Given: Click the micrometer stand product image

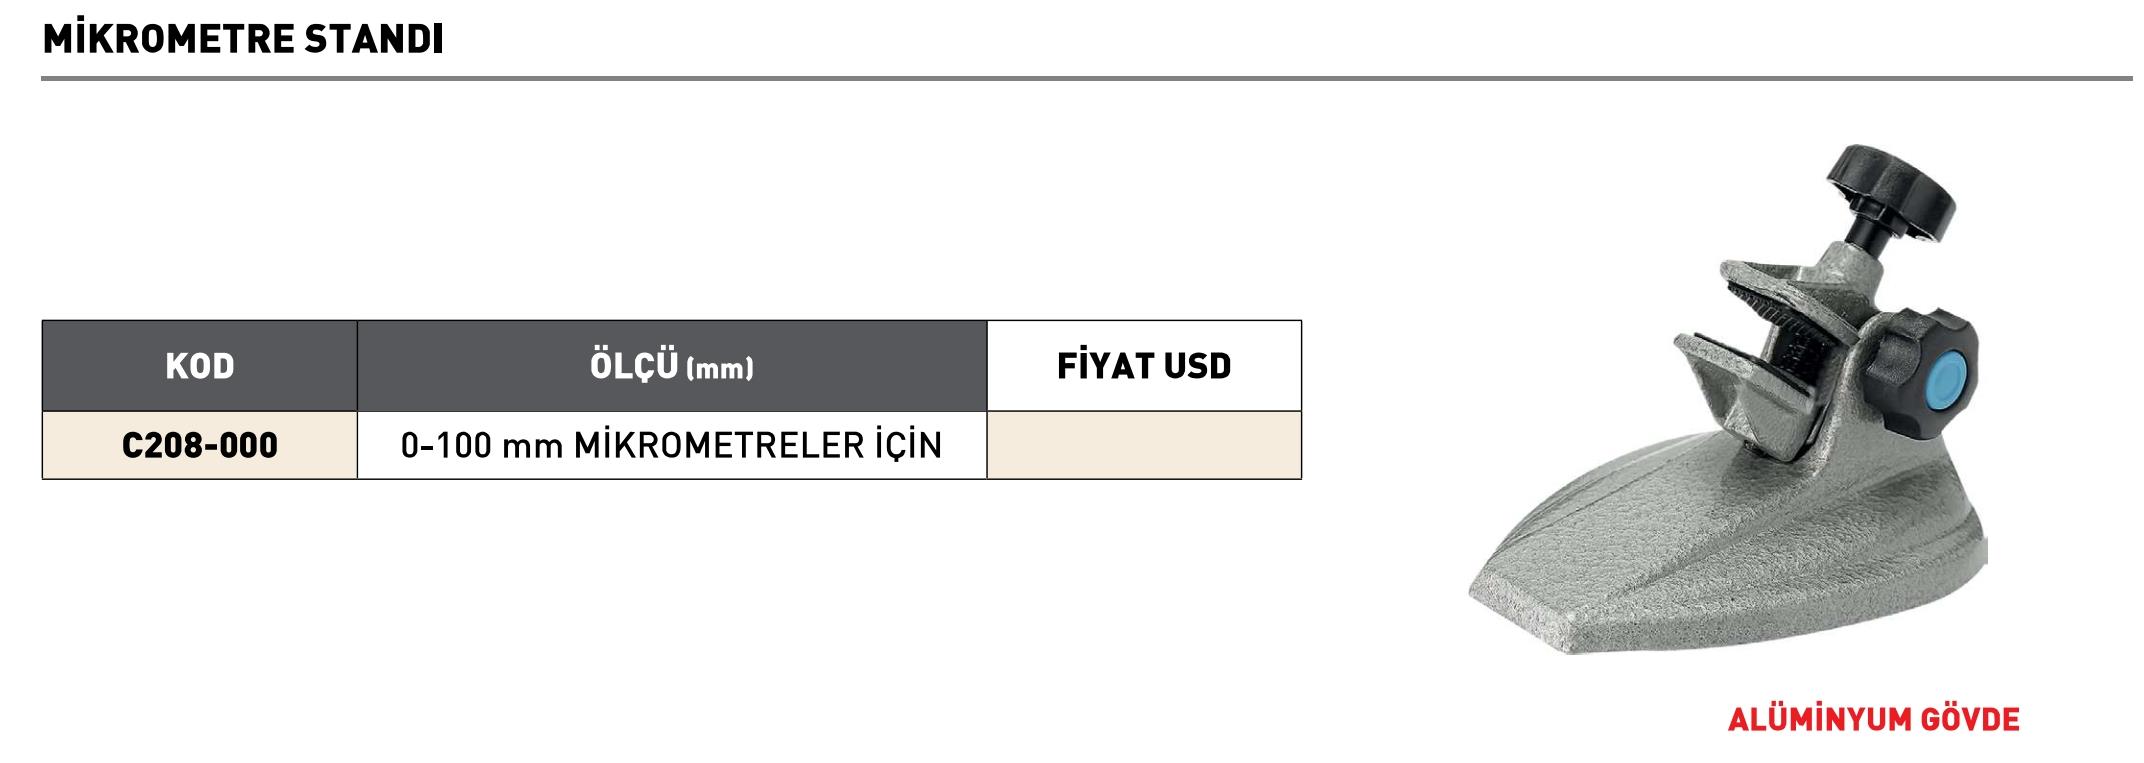Looking at the screenshot, I should (1726, 400).
